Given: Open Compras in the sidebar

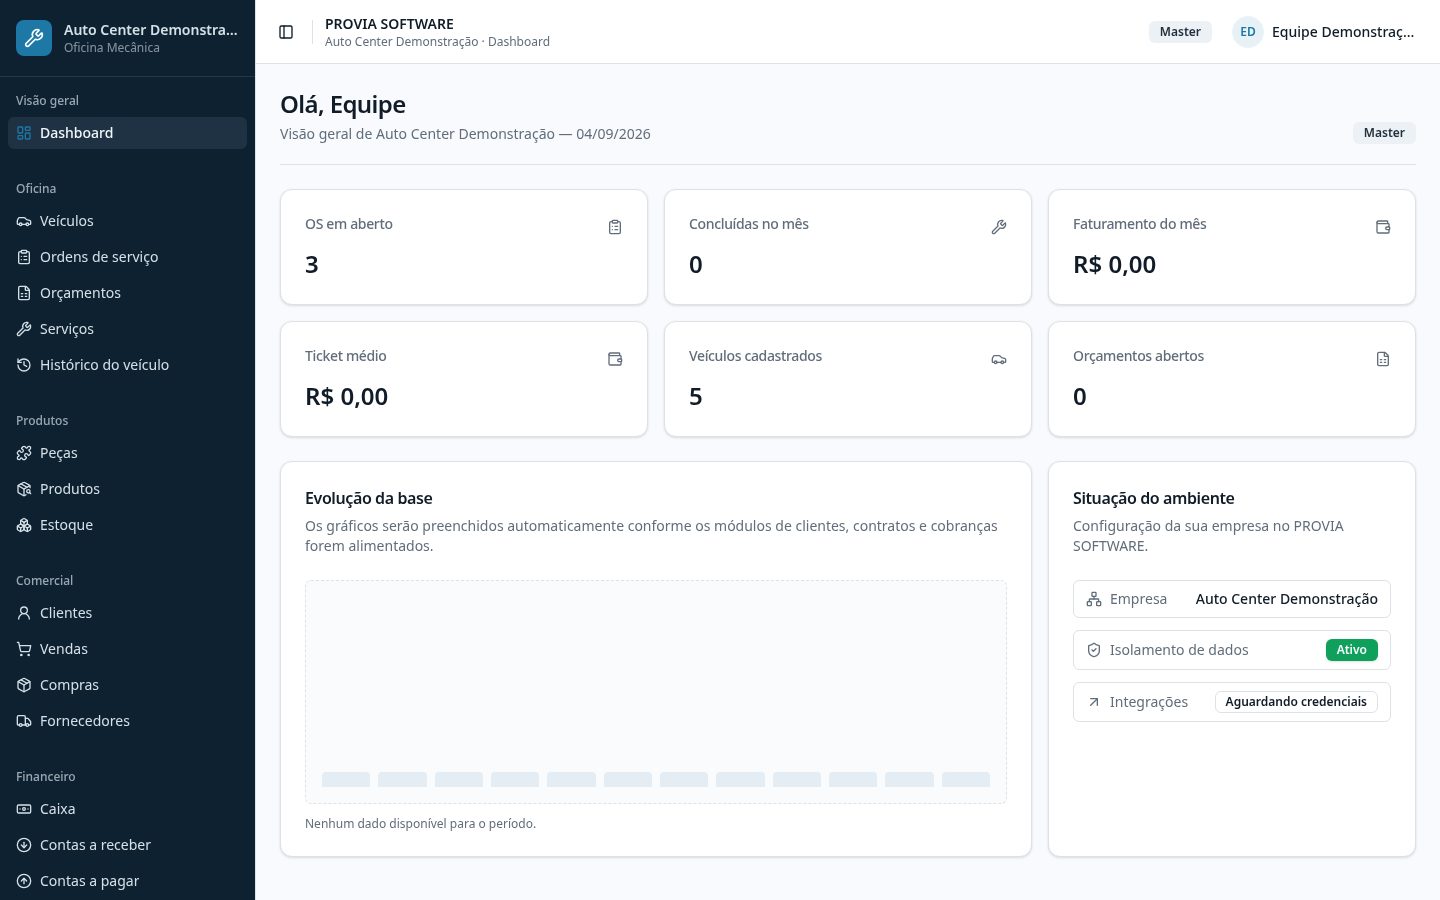Looking at the screenshot, I should click(127, 685).
